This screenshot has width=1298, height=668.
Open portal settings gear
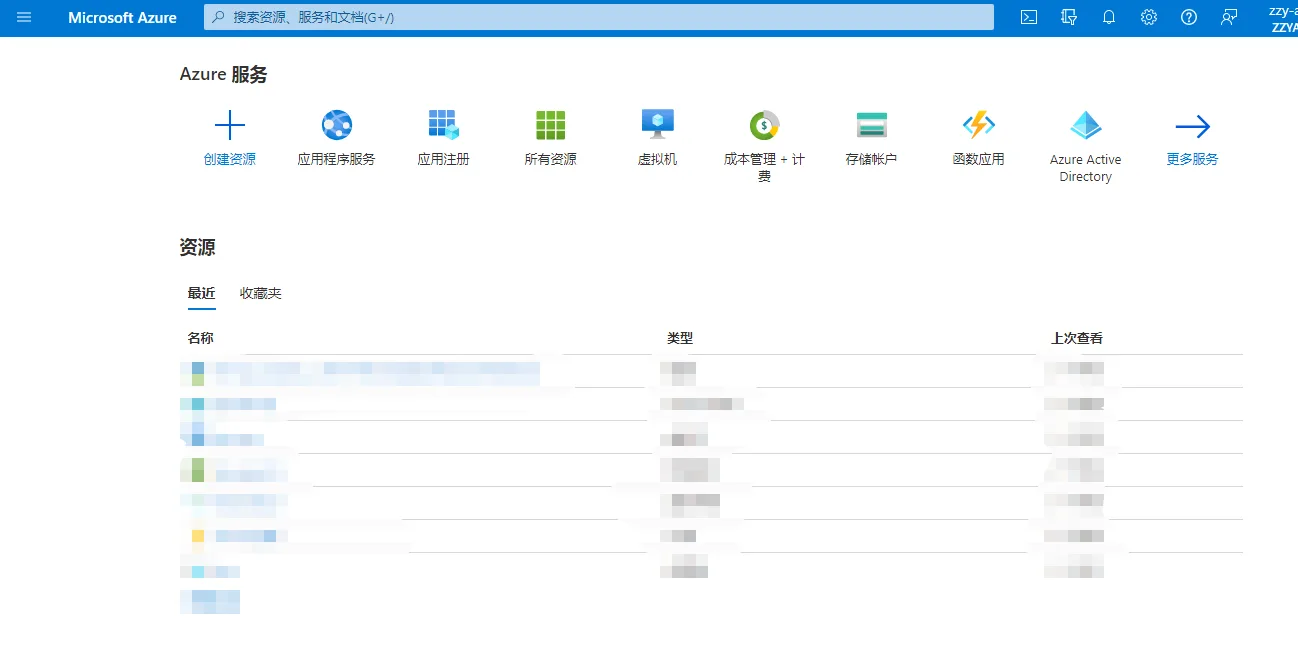[1149, 17]
